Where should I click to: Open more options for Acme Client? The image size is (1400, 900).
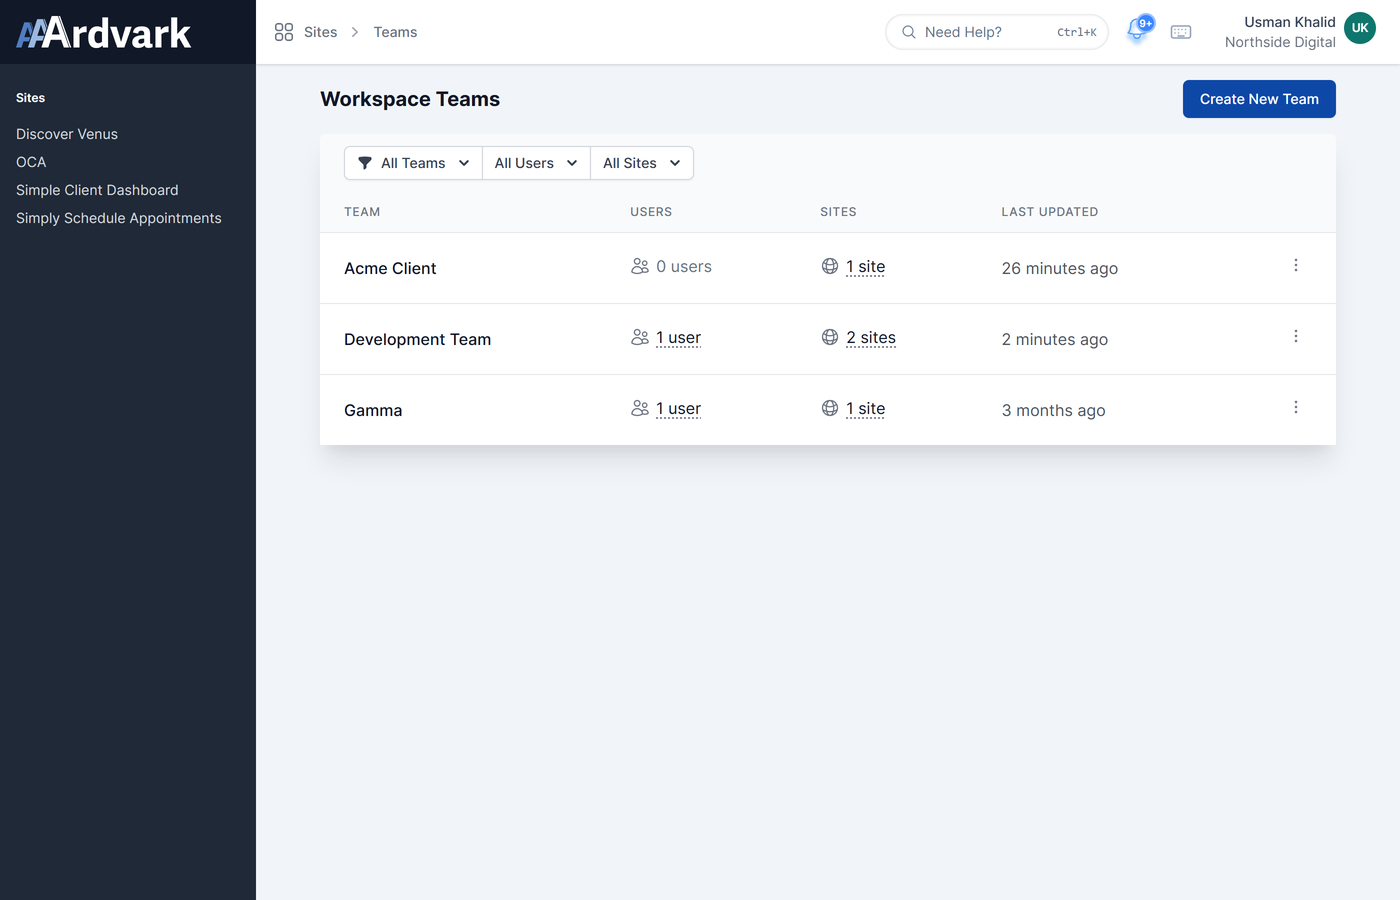pyautogui.click(x=1296, y=265)
